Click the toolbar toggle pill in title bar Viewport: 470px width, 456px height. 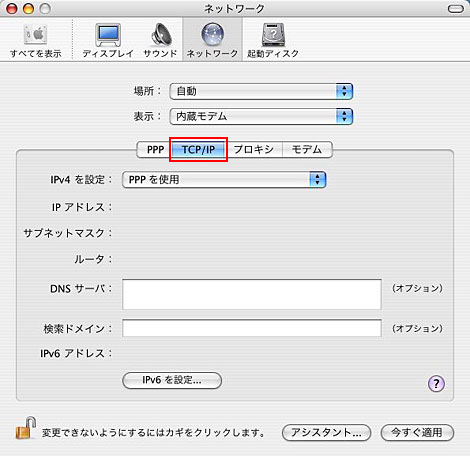[455, 9]
